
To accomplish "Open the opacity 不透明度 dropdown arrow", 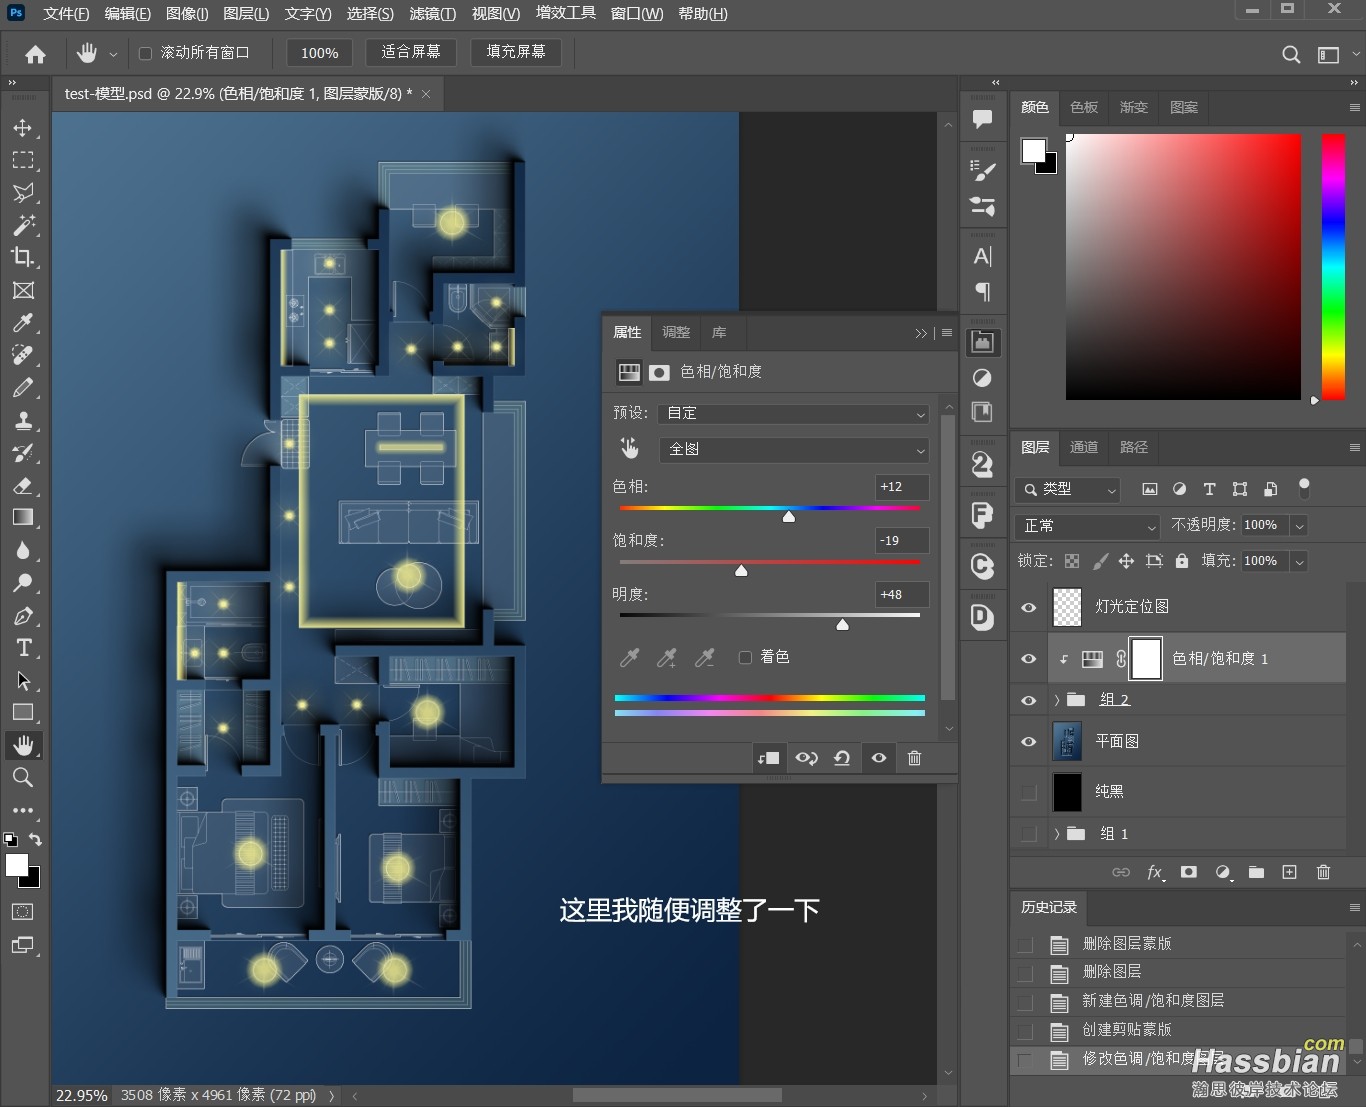I will (1299, 526).
